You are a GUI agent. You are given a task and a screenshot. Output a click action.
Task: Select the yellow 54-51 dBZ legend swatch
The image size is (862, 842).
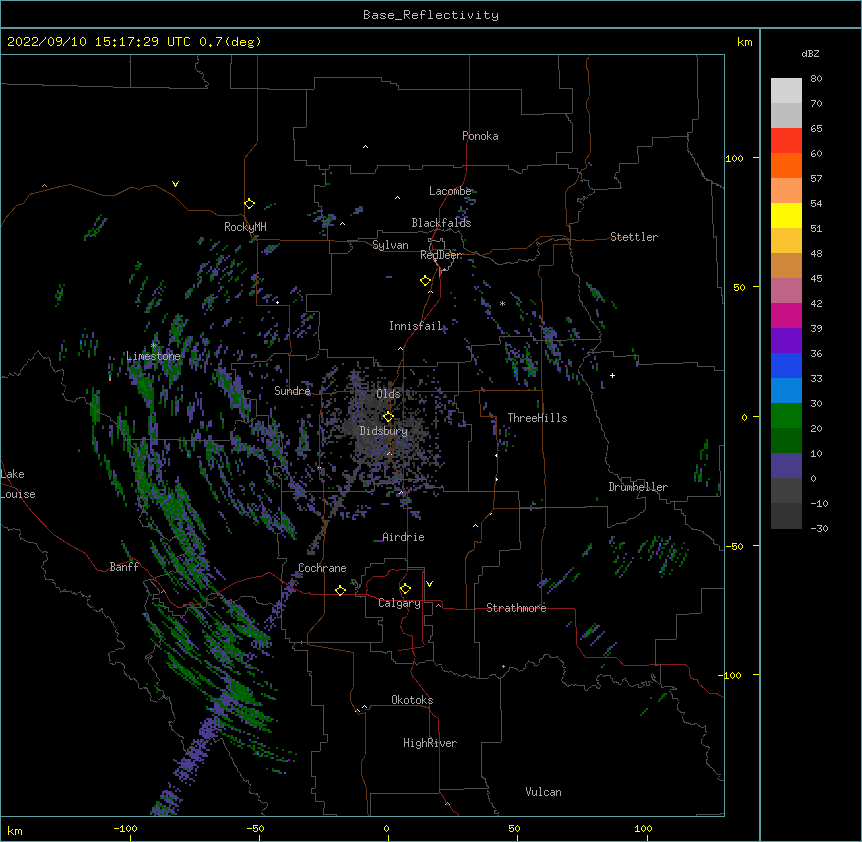click(x=786, y=215)
